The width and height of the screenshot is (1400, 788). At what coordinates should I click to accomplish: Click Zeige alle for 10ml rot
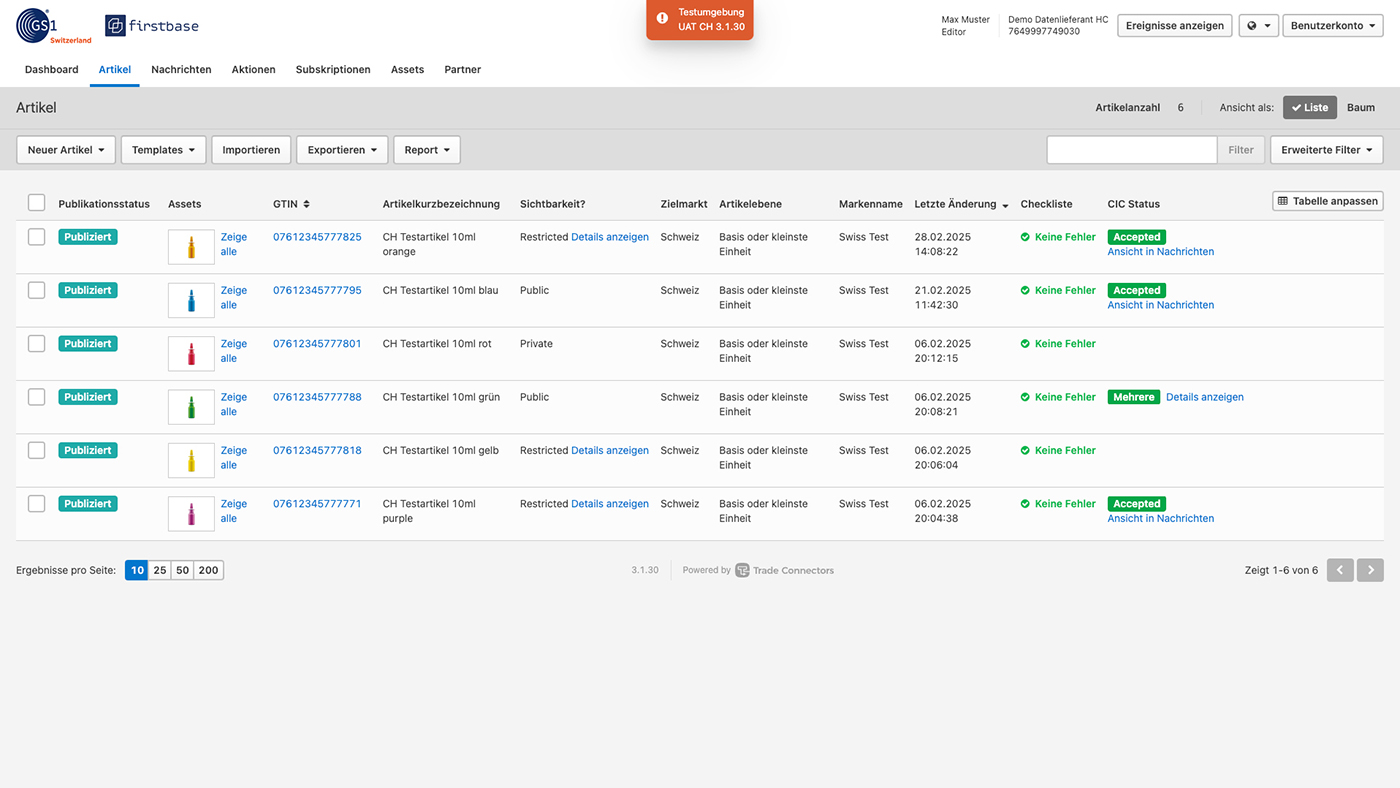point(232,351)
